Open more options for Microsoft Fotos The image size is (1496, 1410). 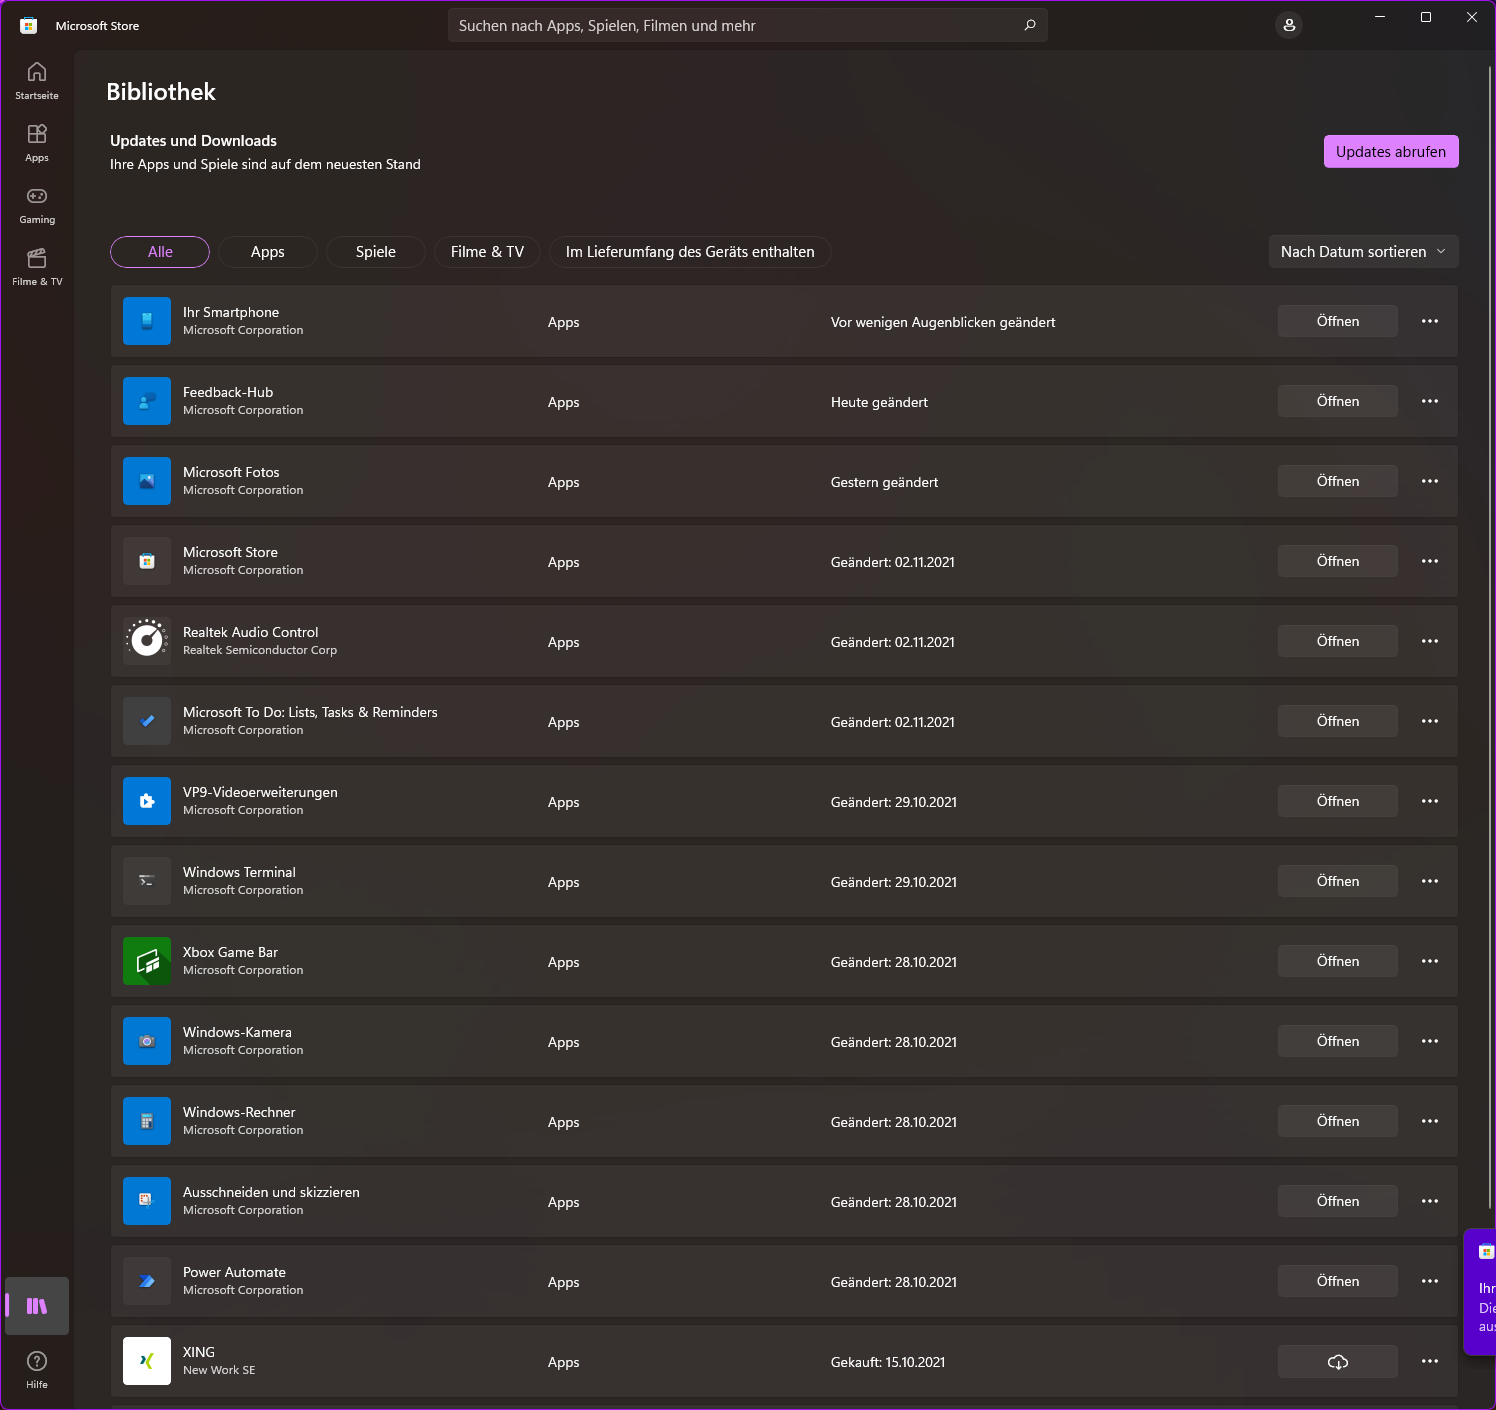(1430, 481)
